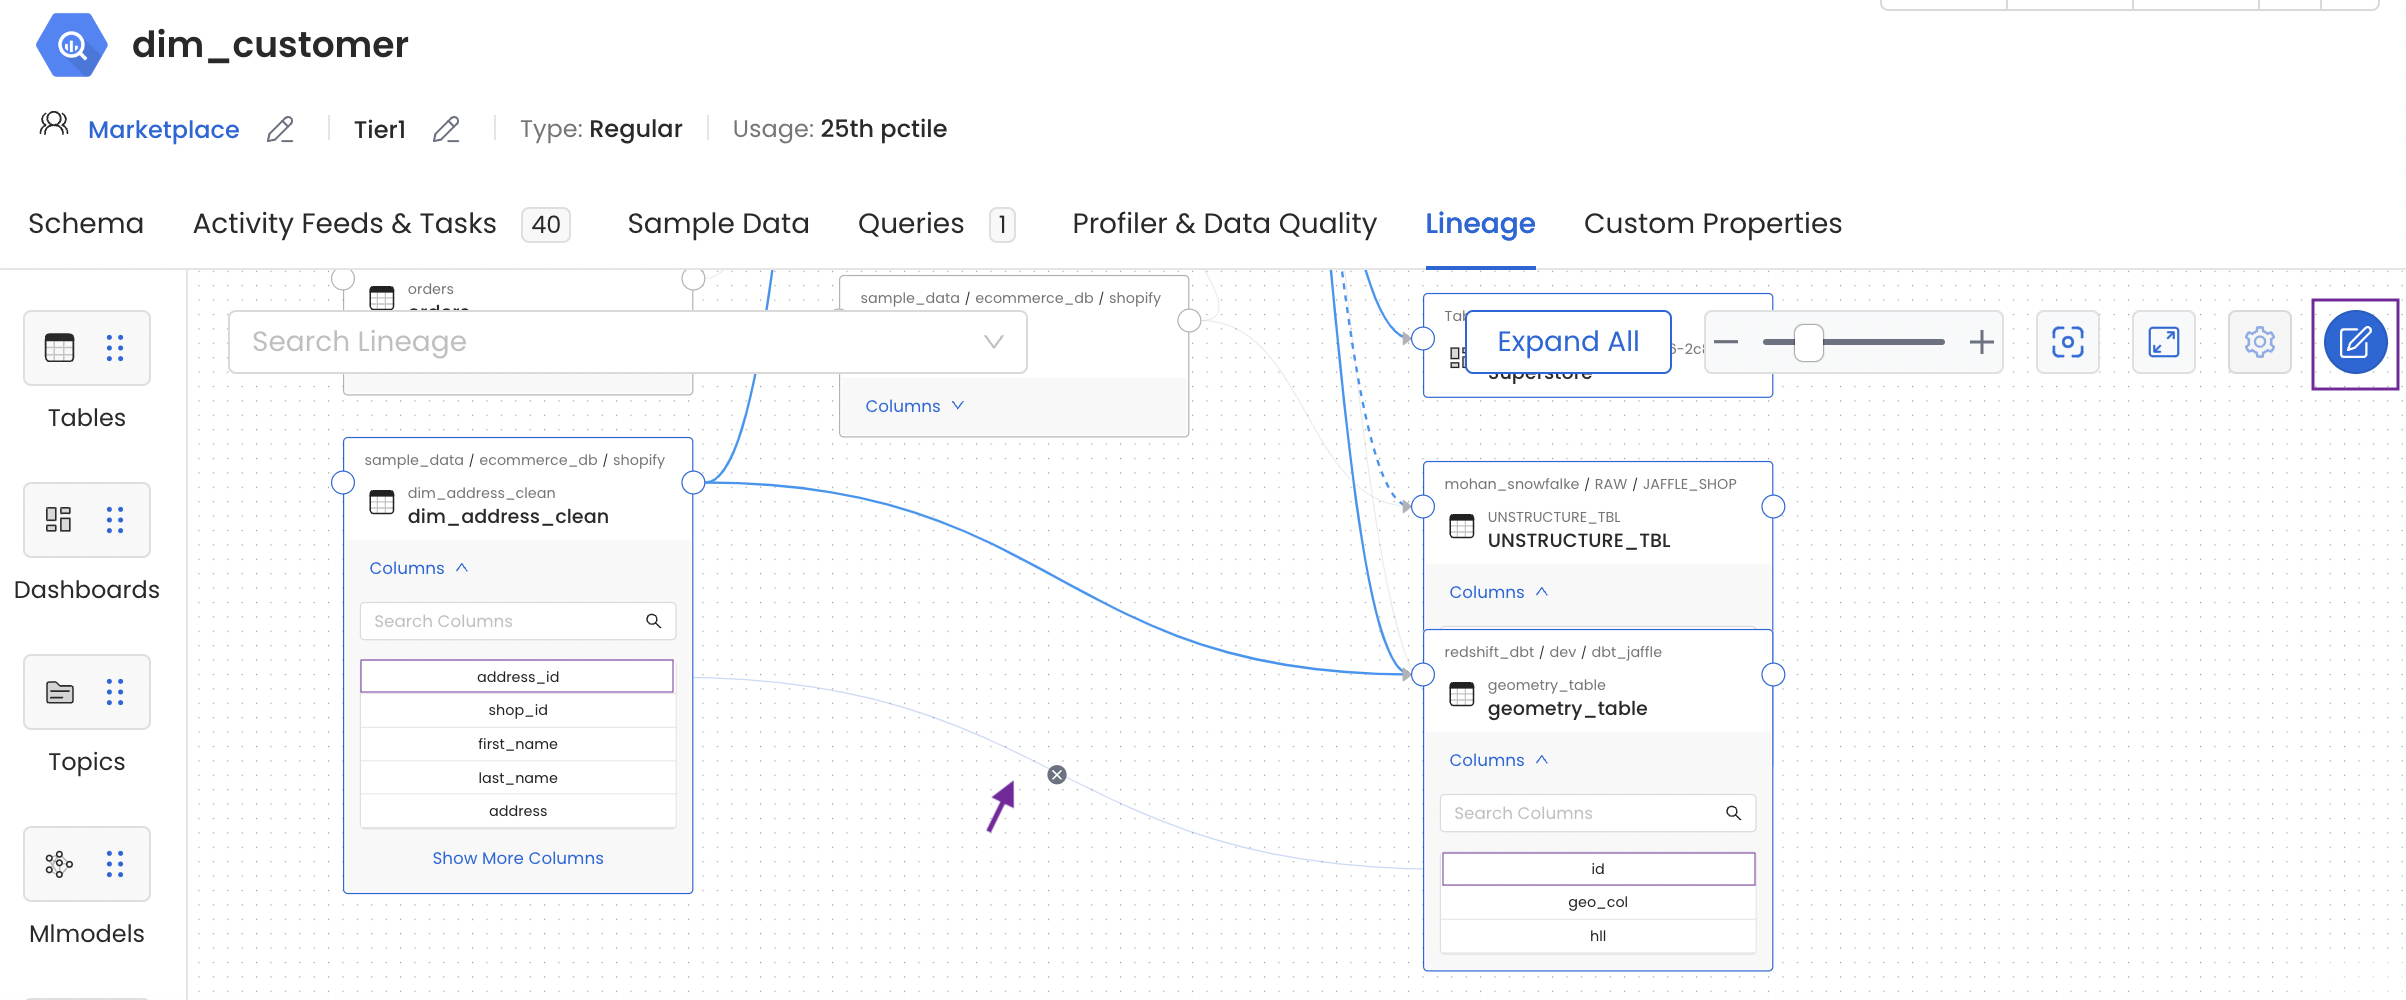Open lineage settings via the gear icon
This screenshot has height=1000, width=2406.
(2259, 342)
